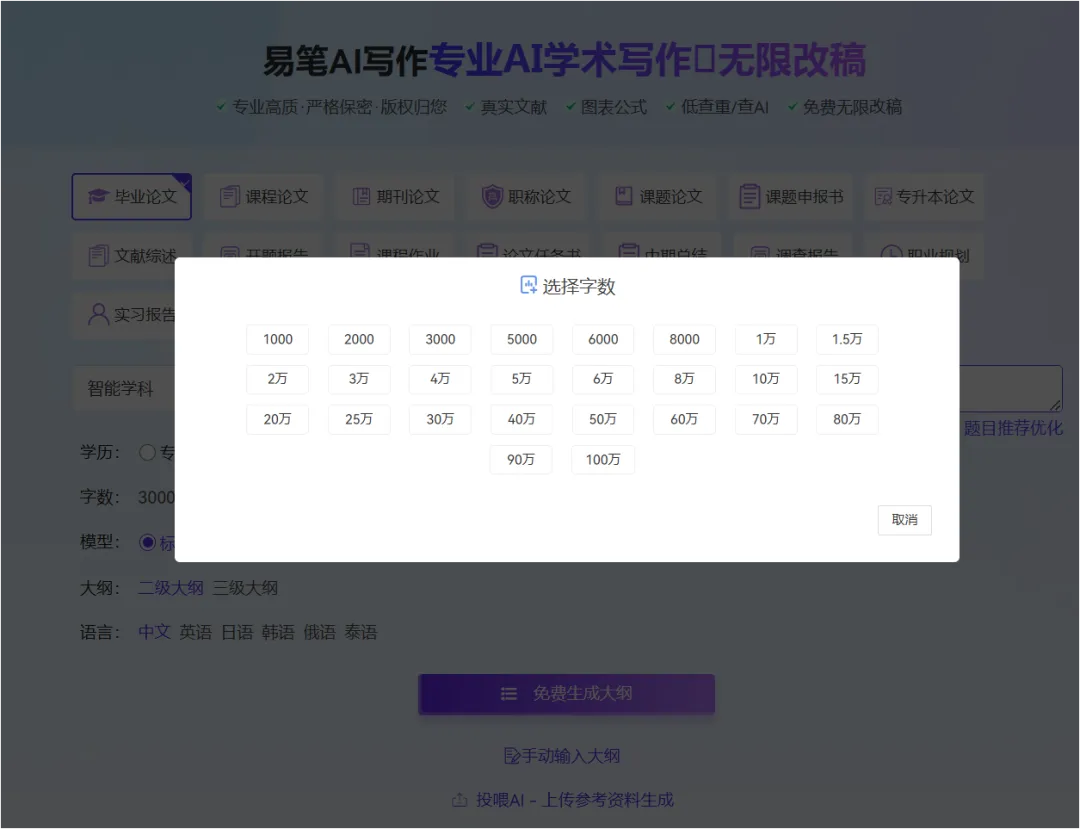The width and height of the screenshot is (1080, 829).
Task: Cancel the word count dialog with 取消
Action: tap(904, 520)
